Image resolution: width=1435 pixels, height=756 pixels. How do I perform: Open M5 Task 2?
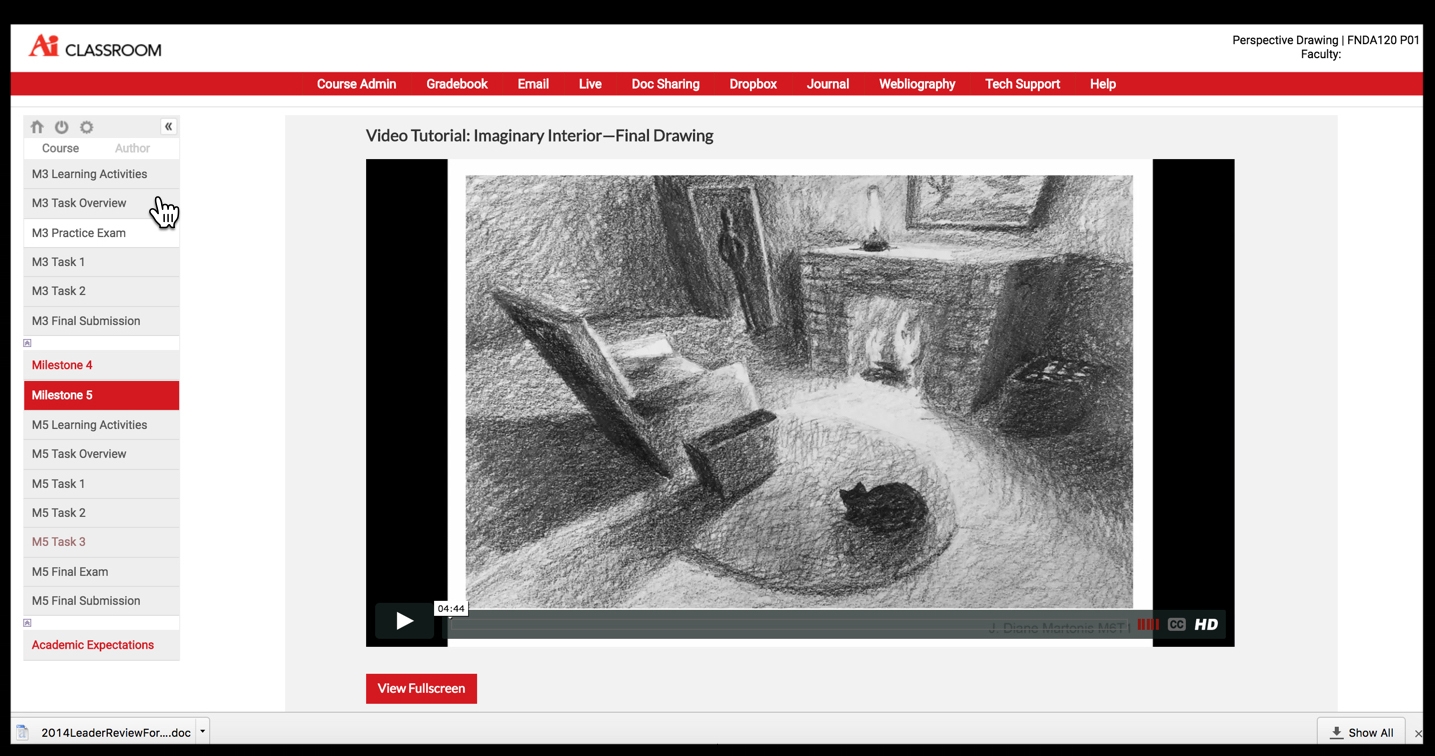pos(101,513)
